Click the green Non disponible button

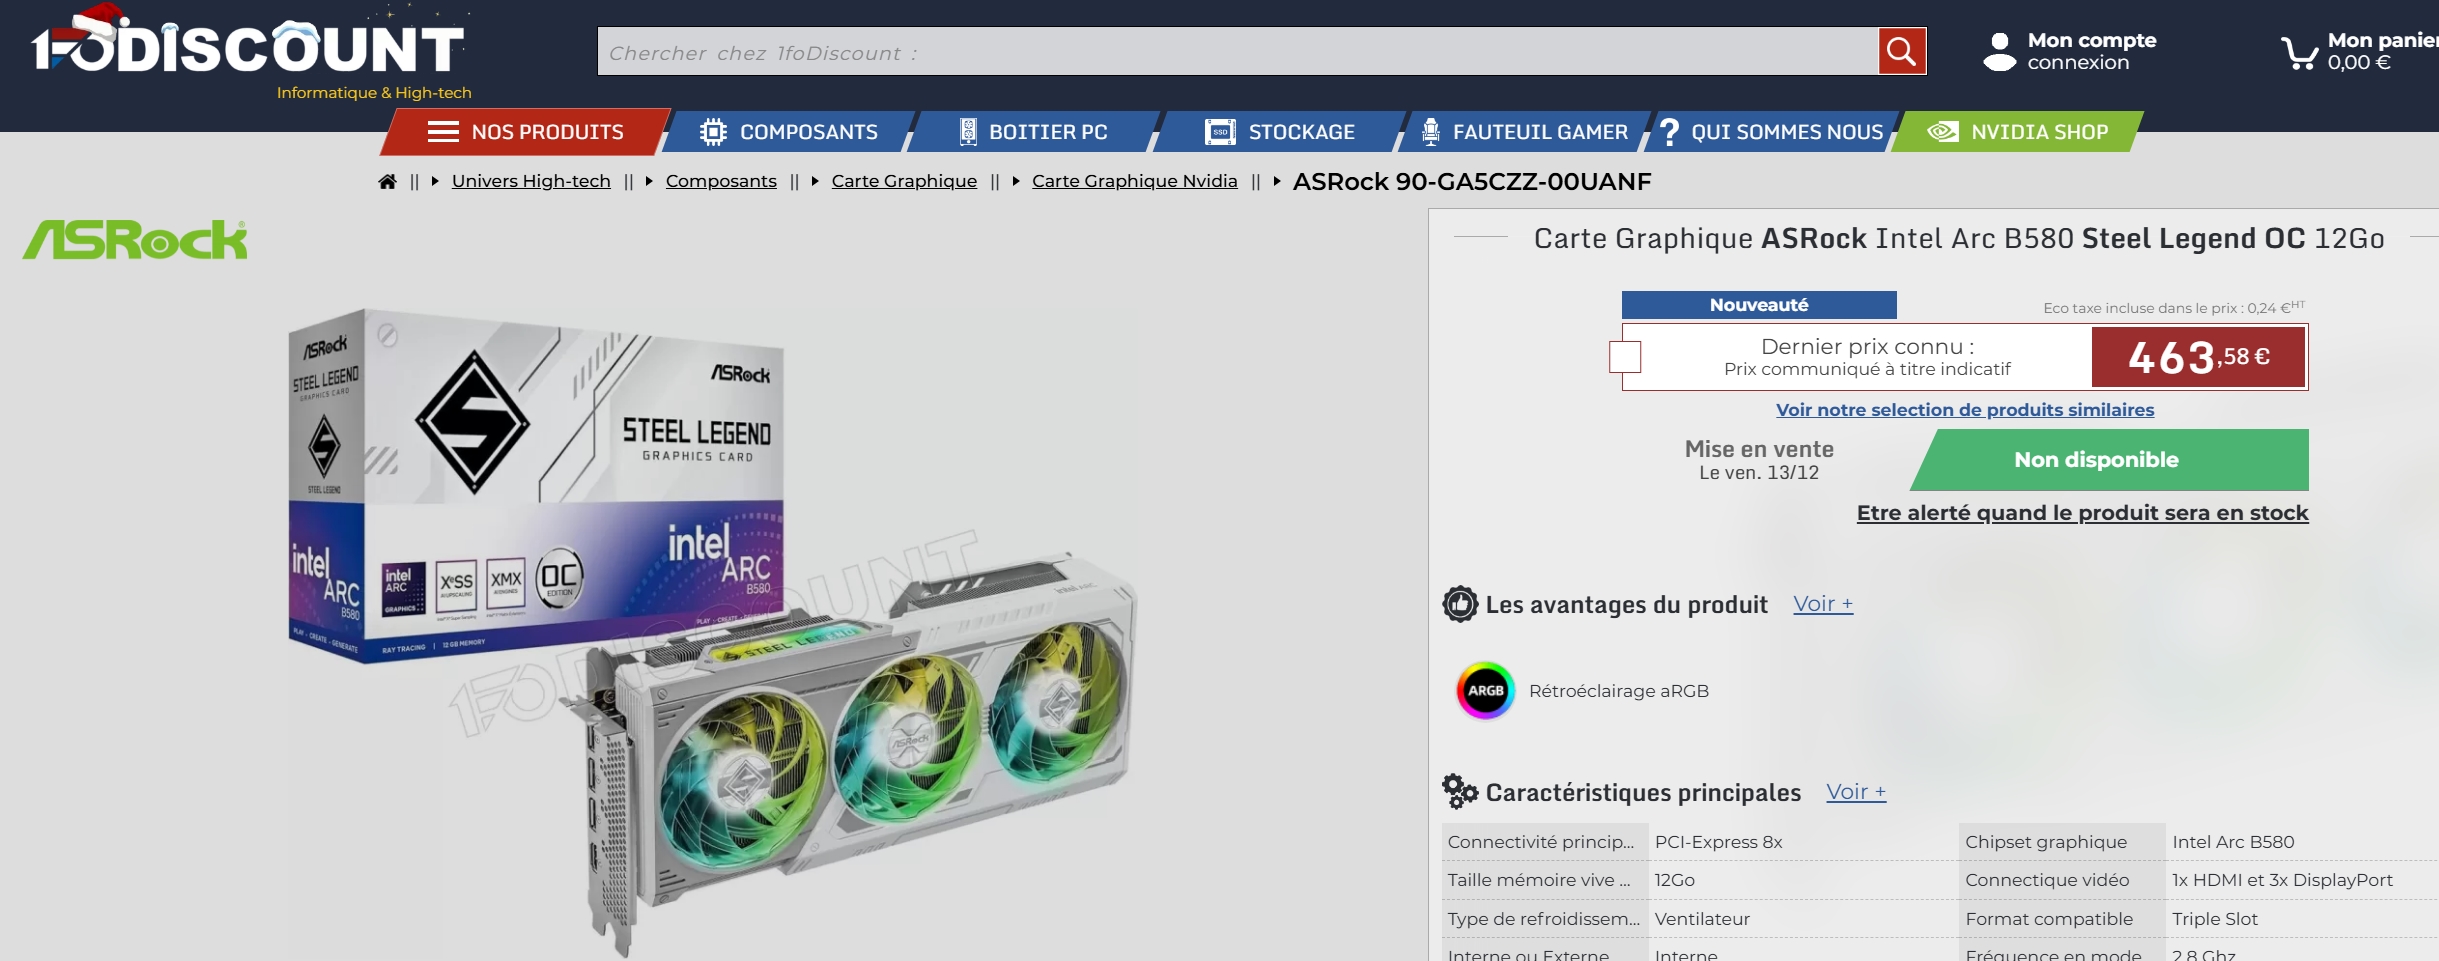(2110, 460)
